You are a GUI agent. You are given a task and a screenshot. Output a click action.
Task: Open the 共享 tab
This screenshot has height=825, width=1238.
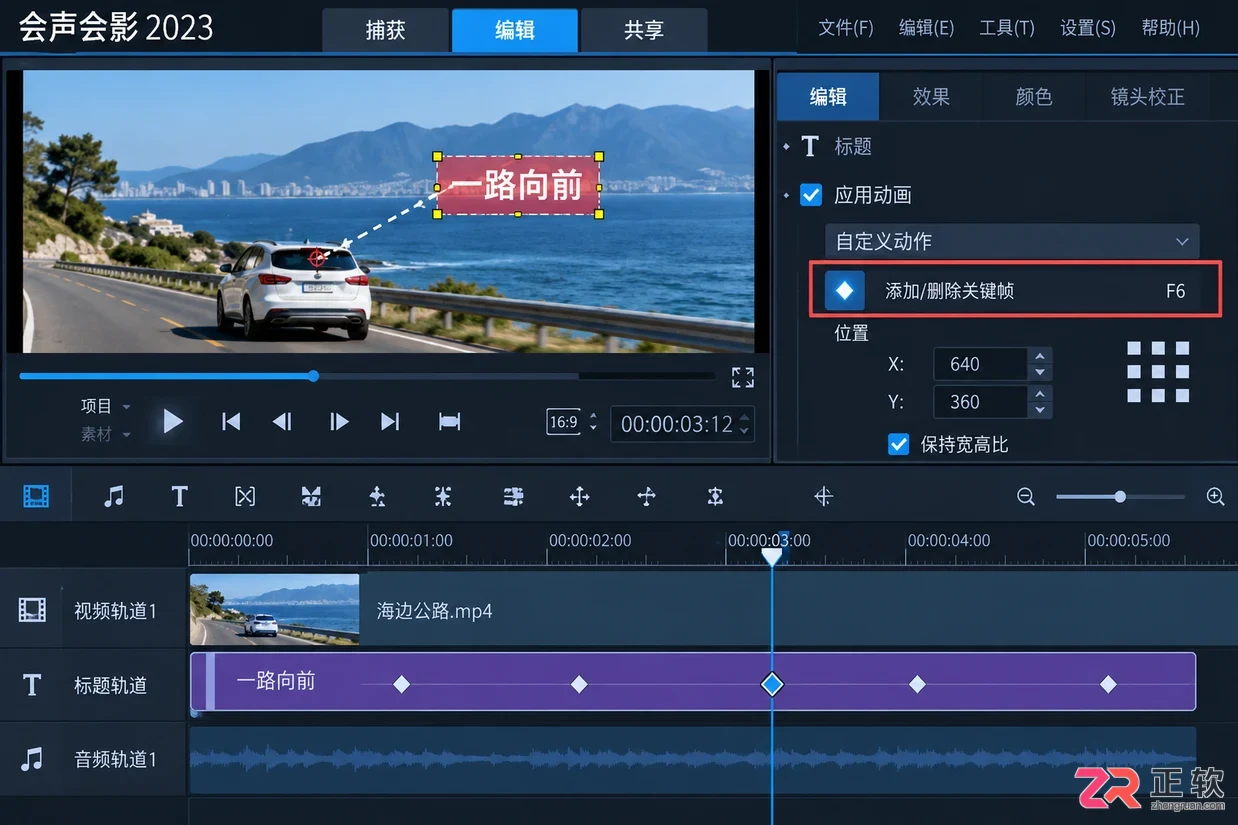(x=643, y=30)
